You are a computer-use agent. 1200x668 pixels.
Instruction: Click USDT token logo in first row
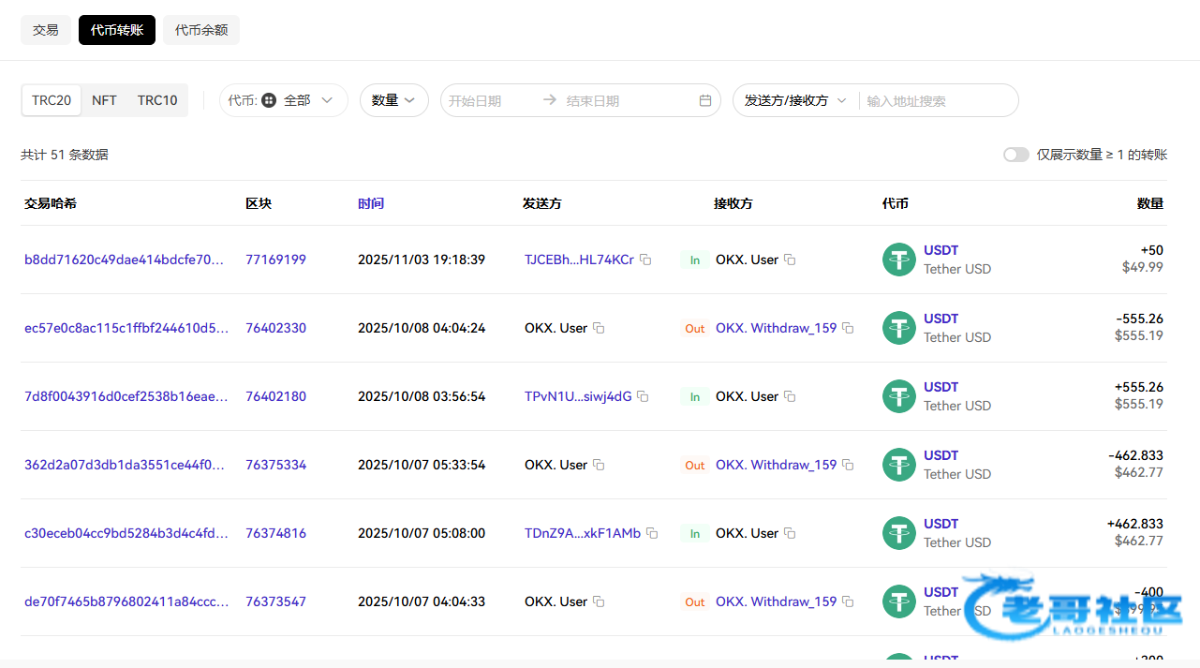pos(899,260)
